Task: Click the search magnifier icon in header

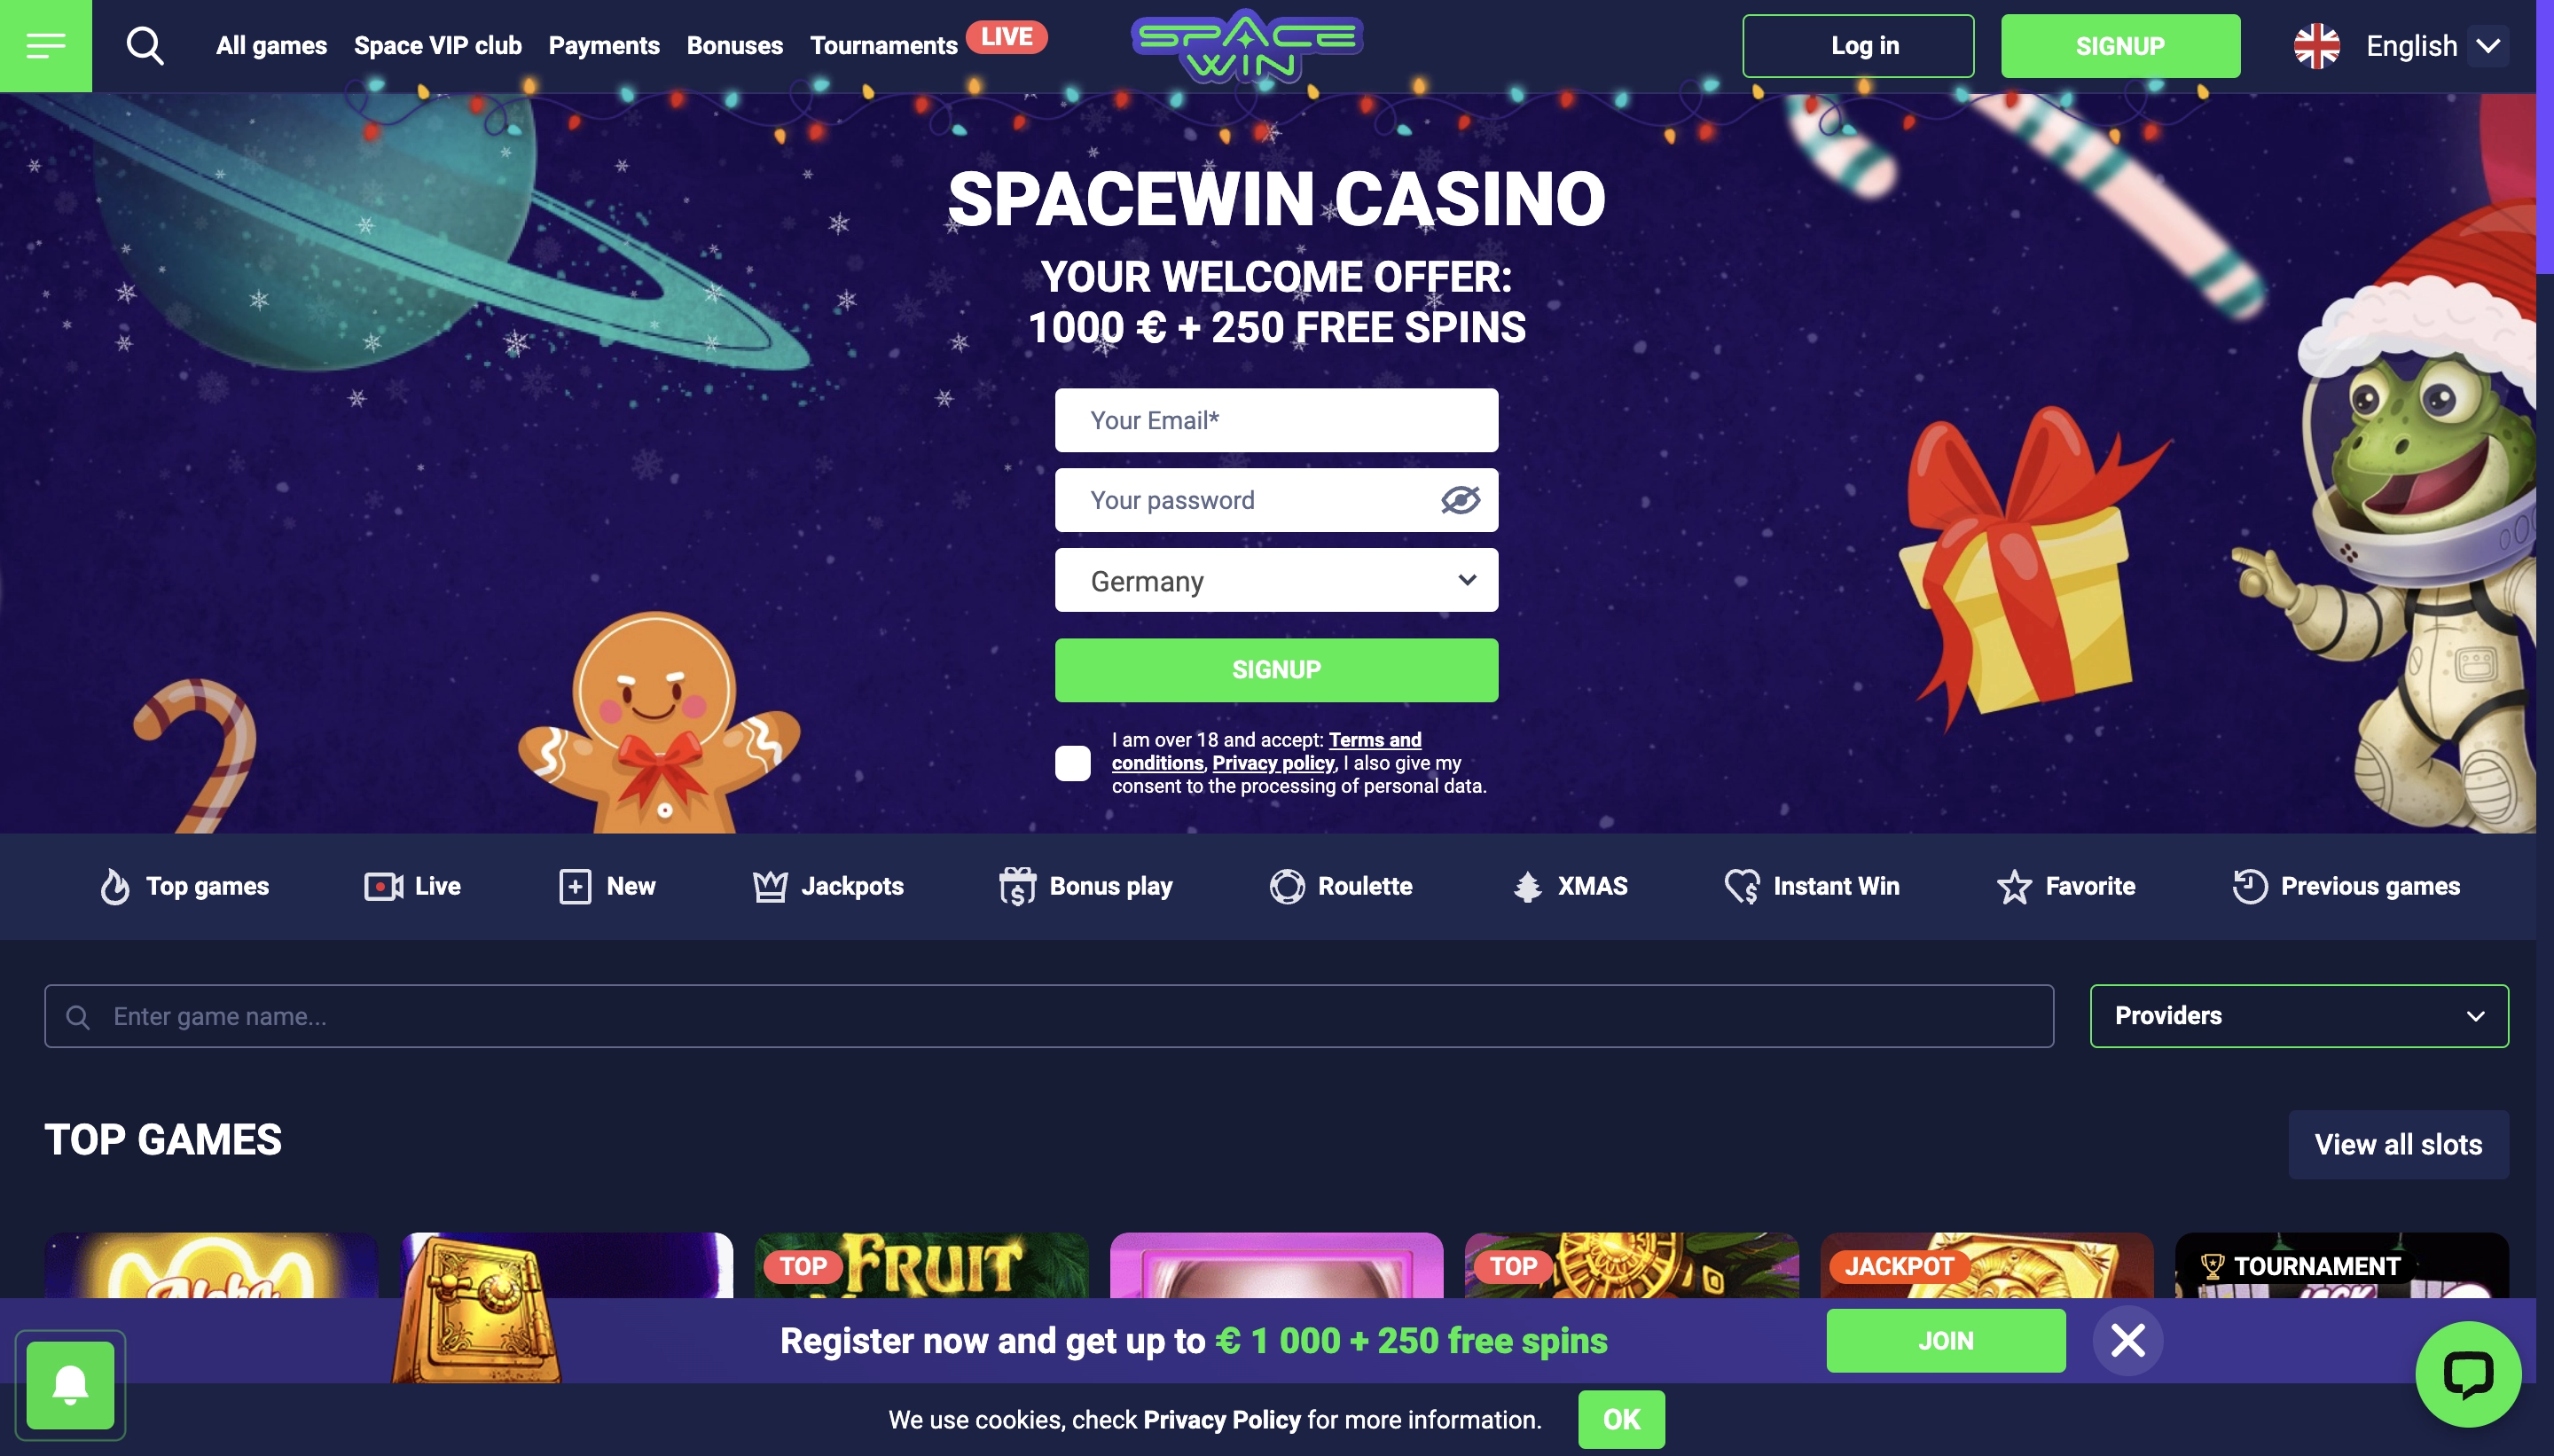Action: 145,46
